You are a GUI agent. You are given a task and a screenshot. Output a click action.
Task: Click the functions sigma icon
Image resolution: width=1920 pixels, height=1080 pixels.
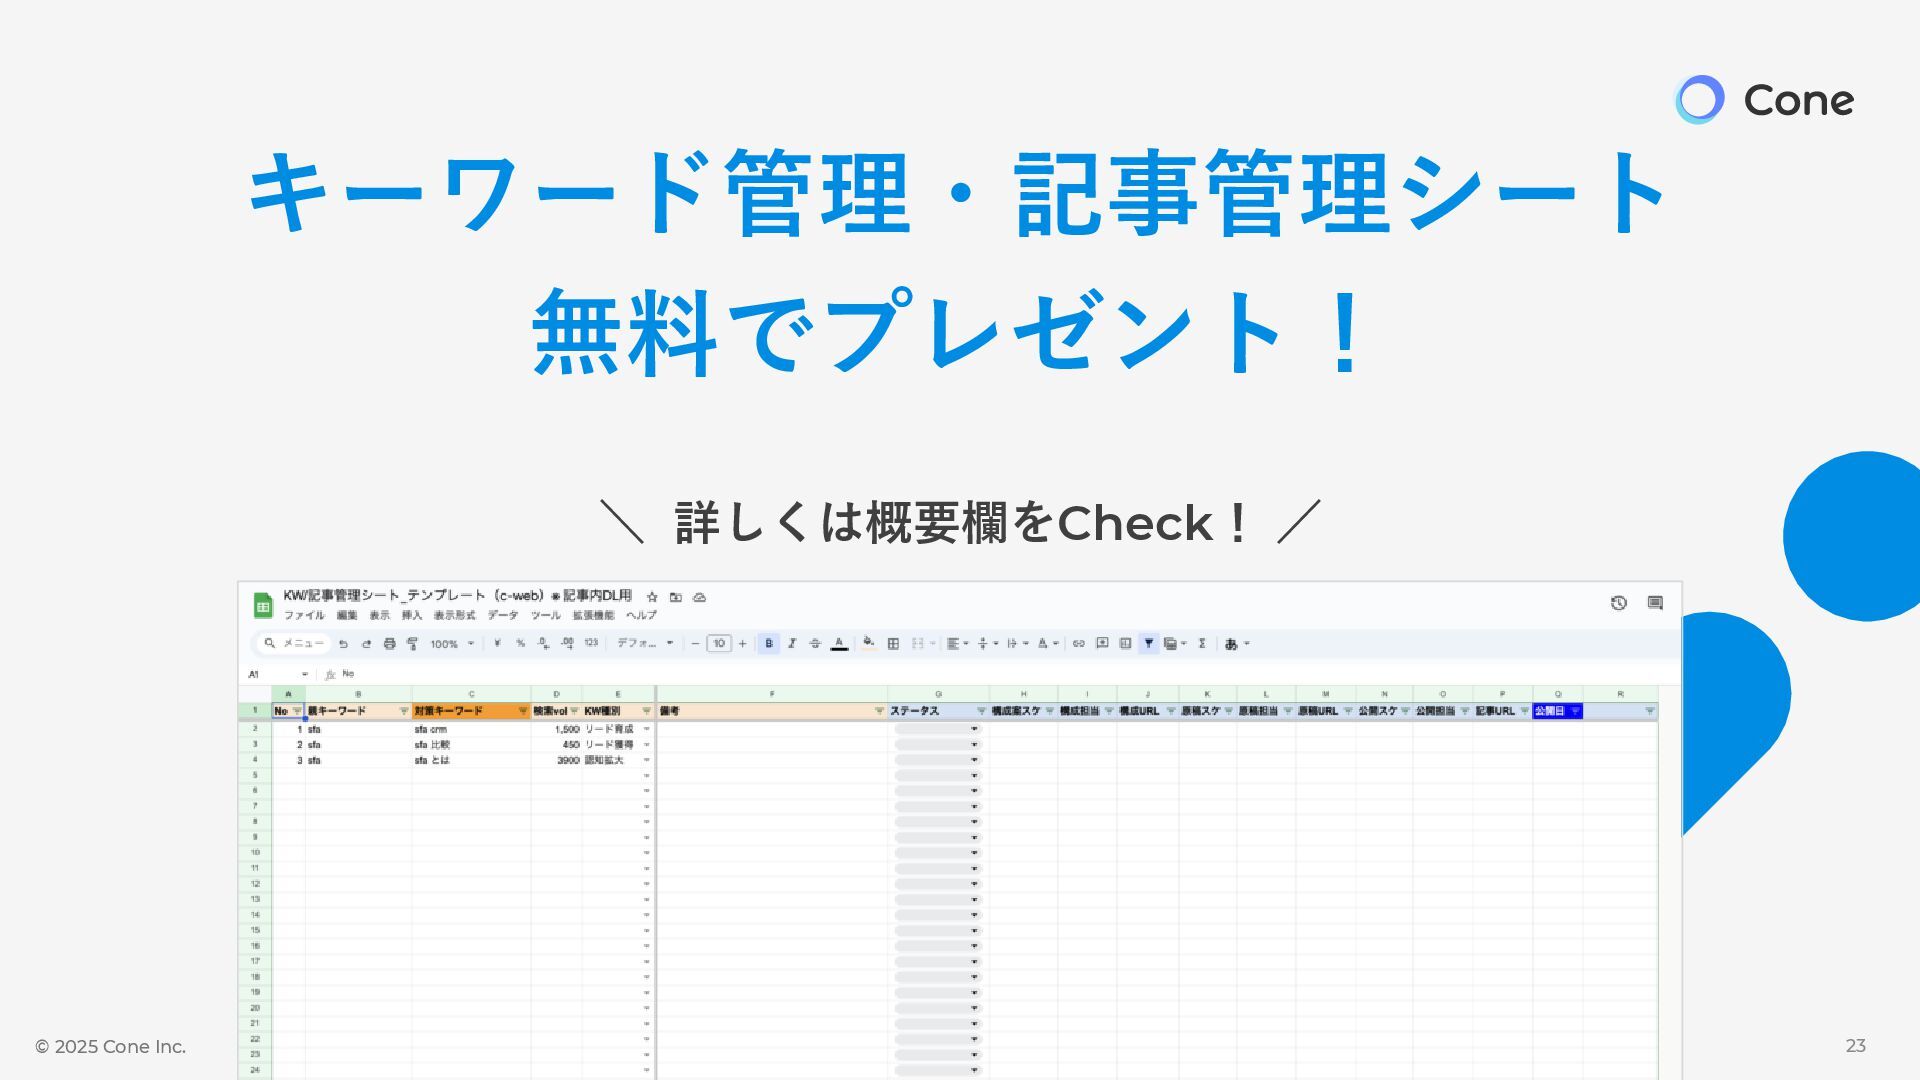click(x=1202, y=644)
